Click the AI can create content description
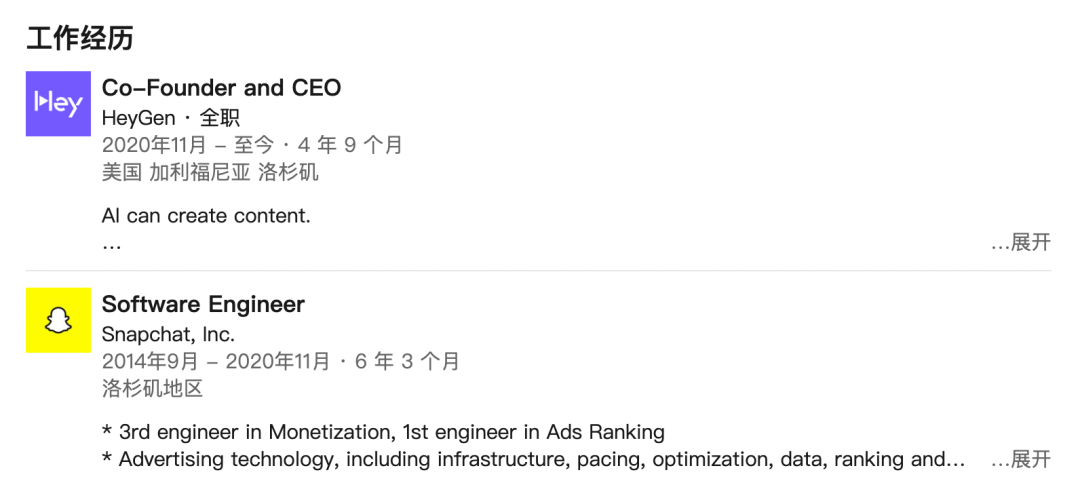The width and height of the screenshot is (1080, 502). [207, 216]
